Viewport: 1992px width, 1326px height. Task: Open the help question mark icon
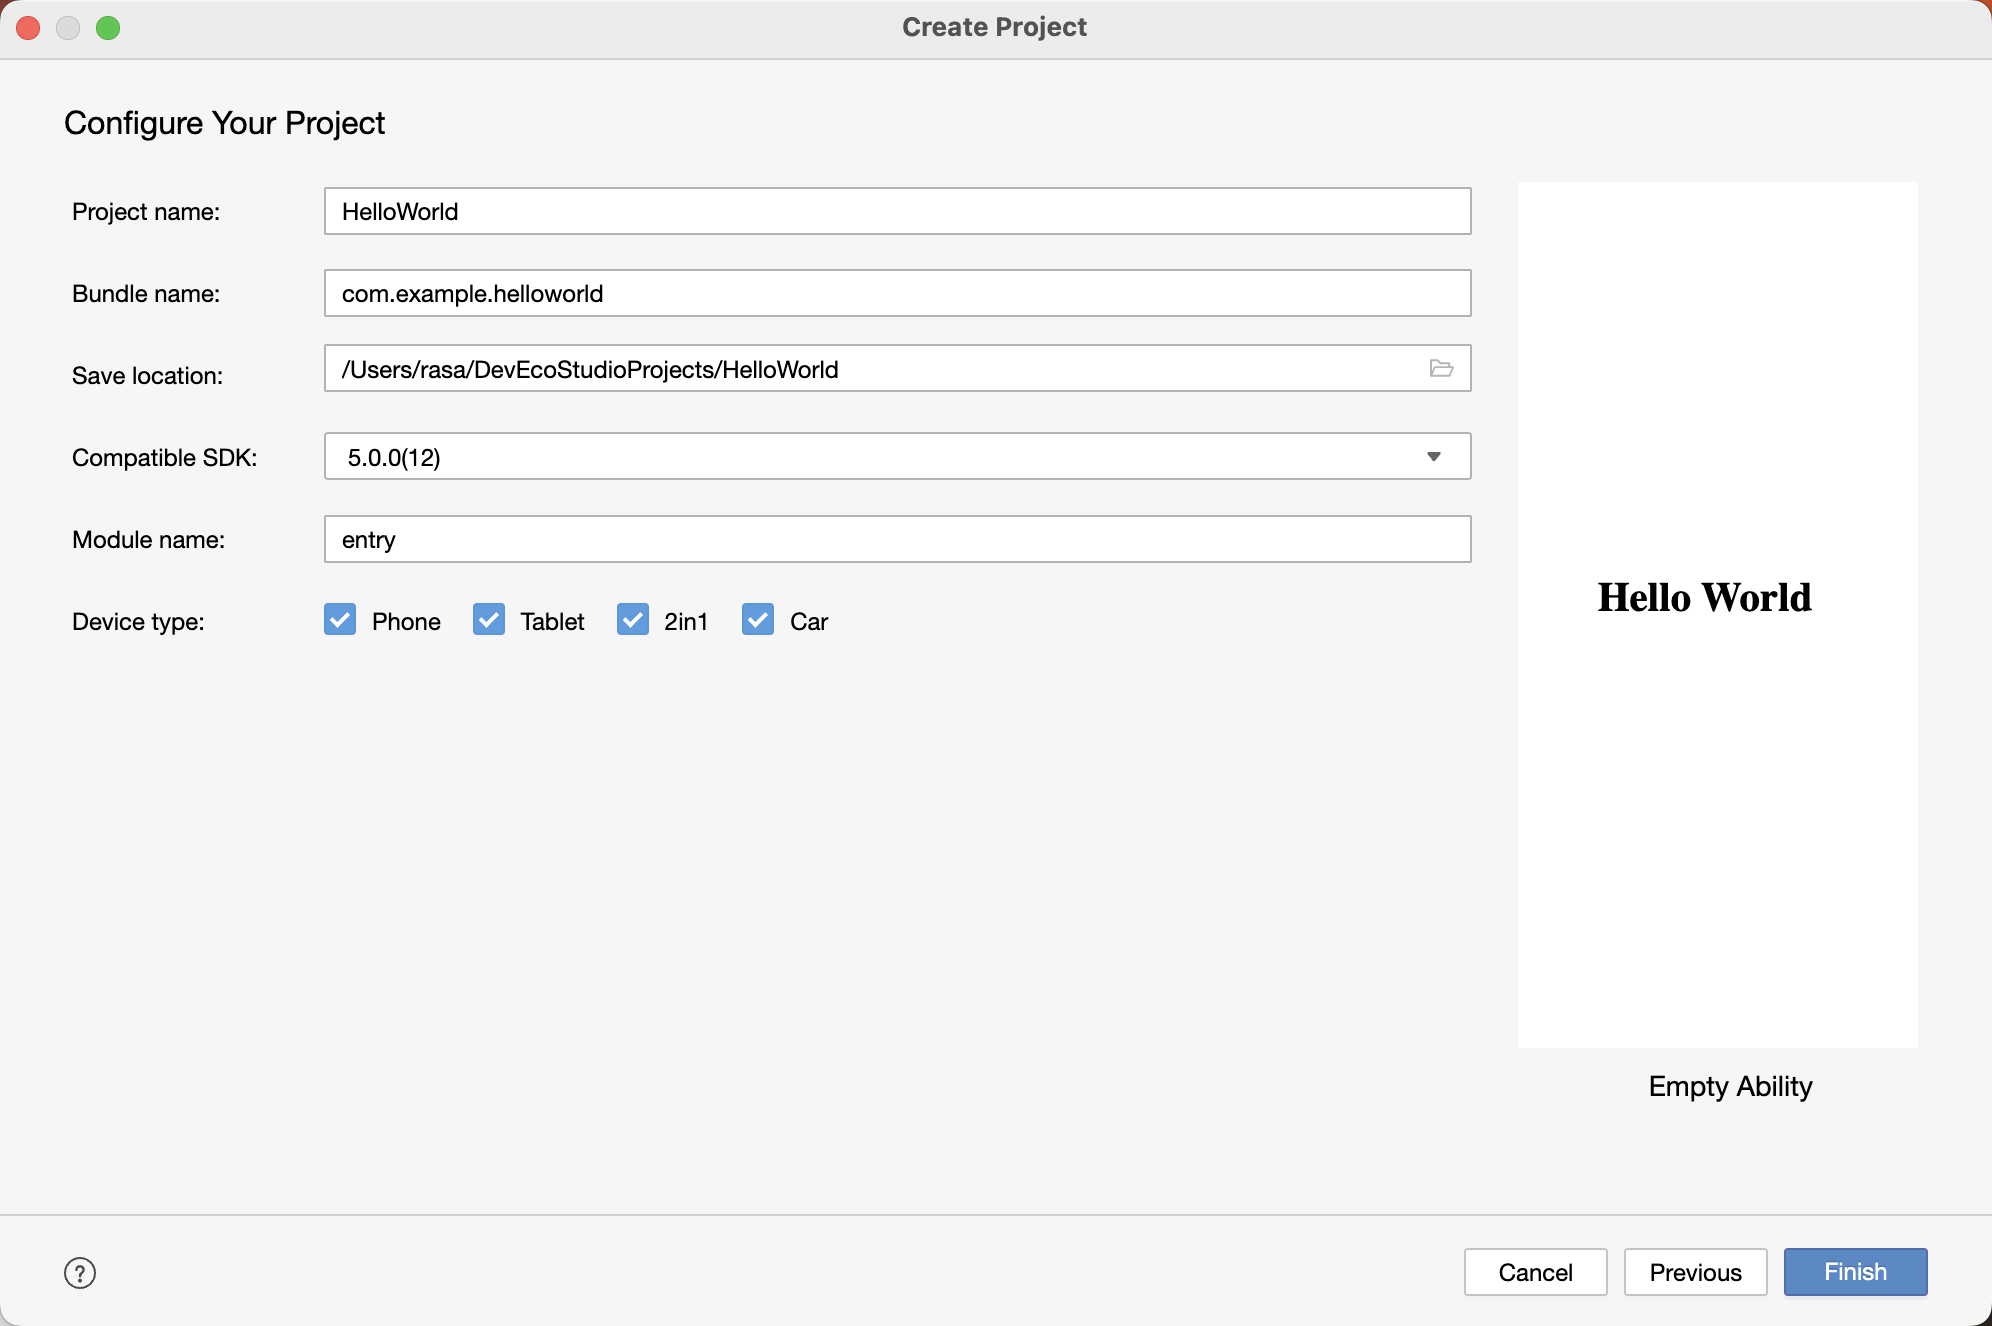80,1273
